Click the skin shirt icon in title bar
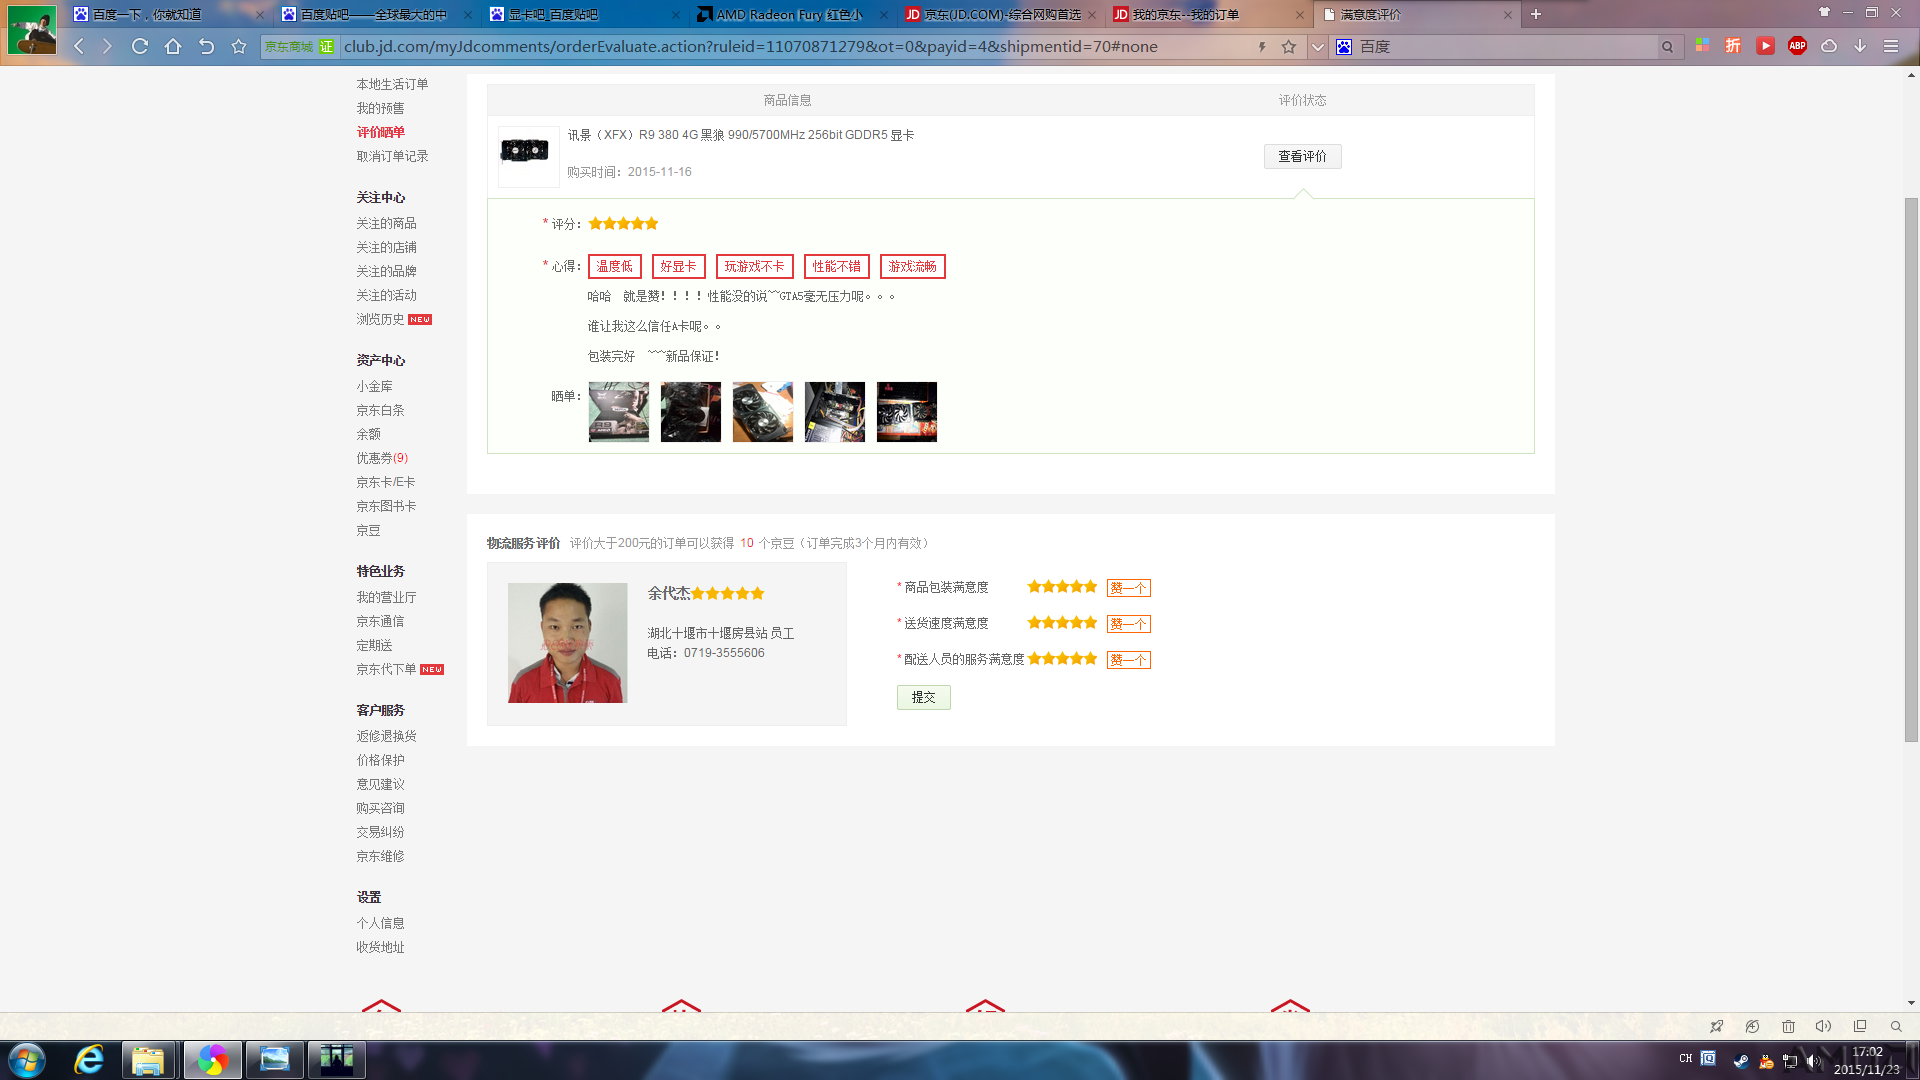 (x=1824, y=12)
